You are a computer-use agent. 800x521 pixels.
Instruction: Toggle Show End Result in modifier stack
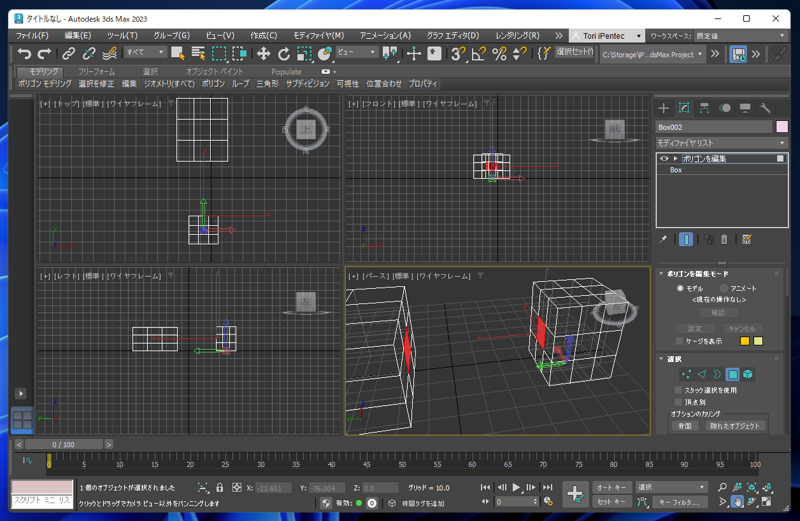point(686,239)
